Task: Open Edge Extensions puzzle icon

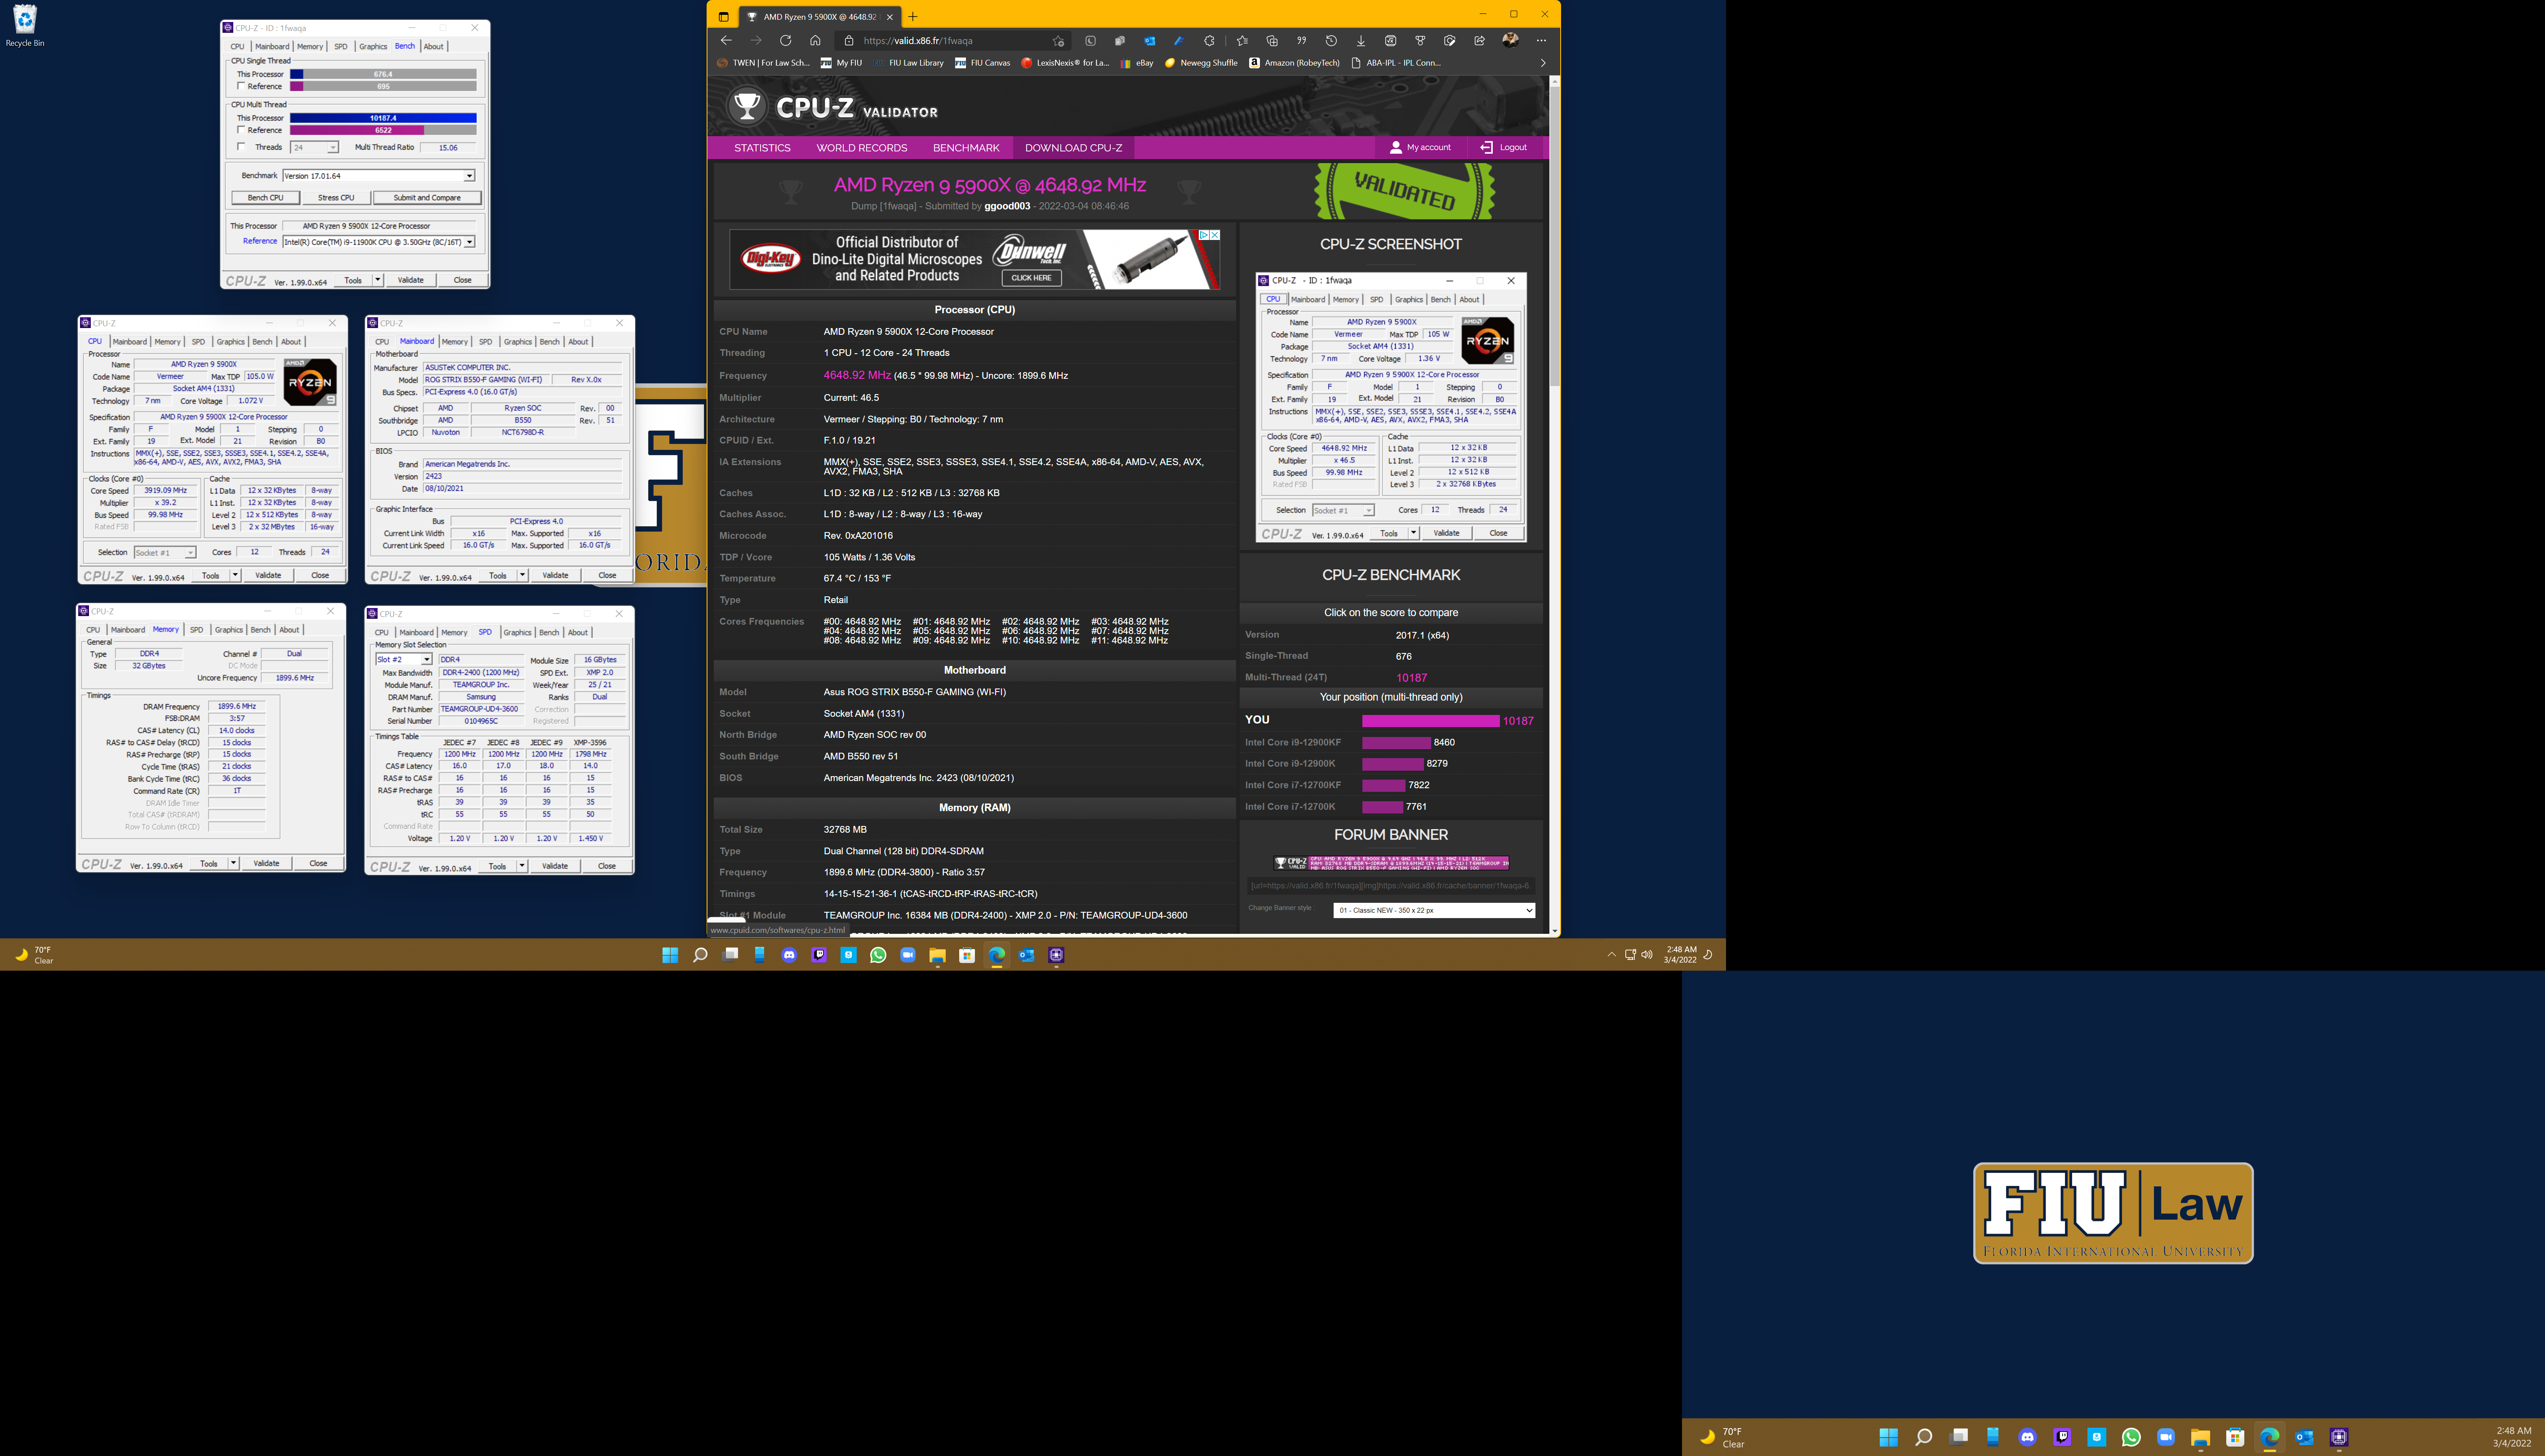Action: [1209, 41]
